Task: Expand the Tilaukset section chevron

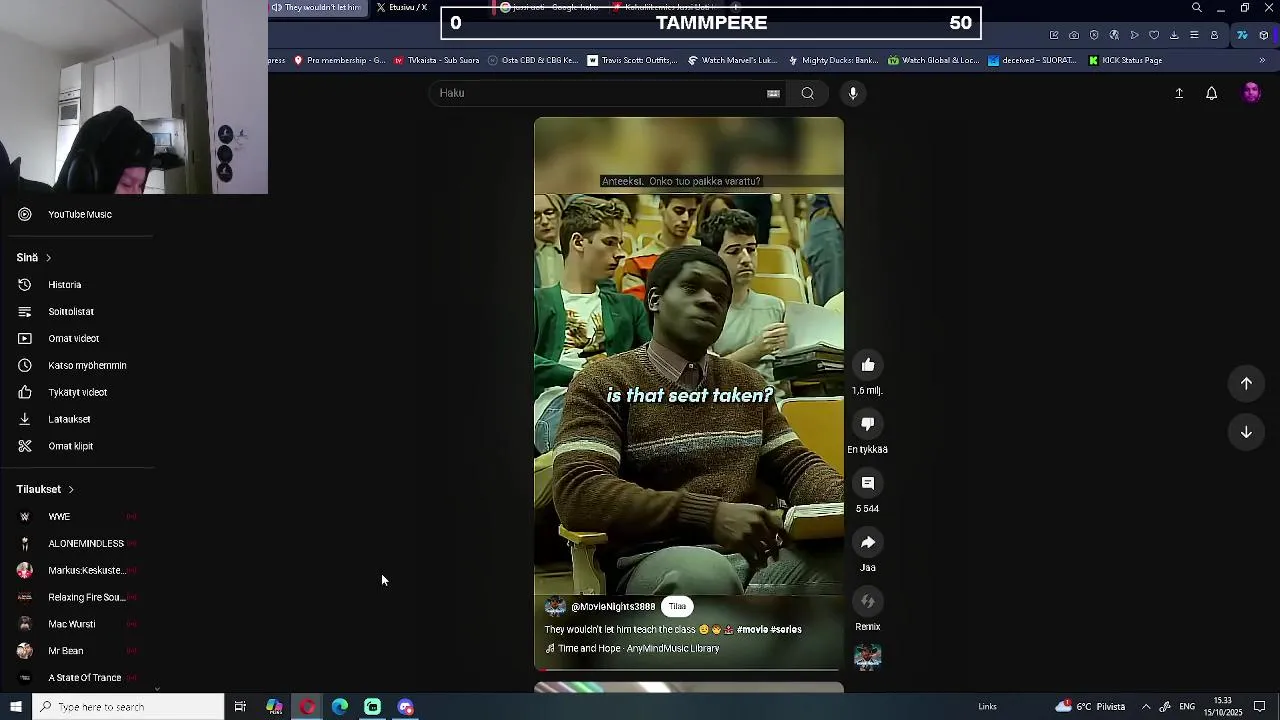Action: (x=71, y=490)
